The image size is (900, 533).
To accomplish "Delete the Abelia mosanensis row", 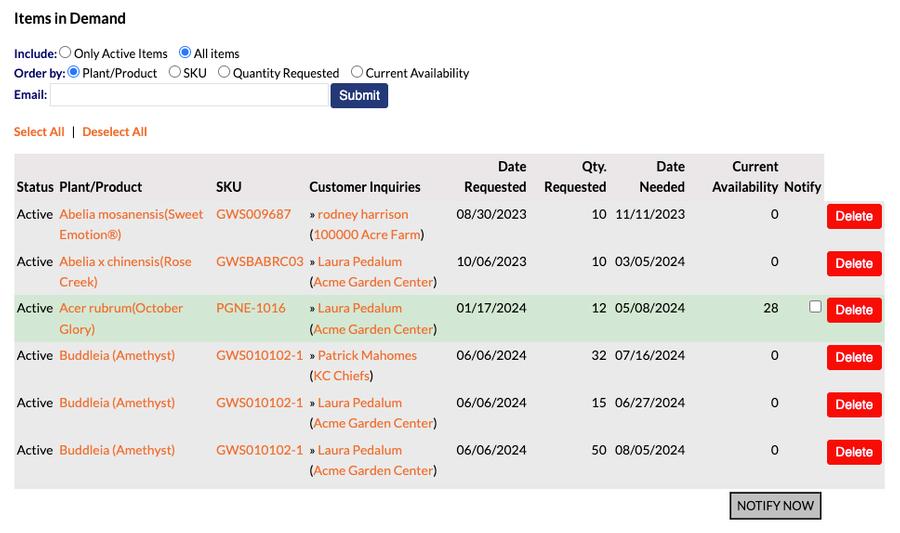I will click(x=853, y=216).
